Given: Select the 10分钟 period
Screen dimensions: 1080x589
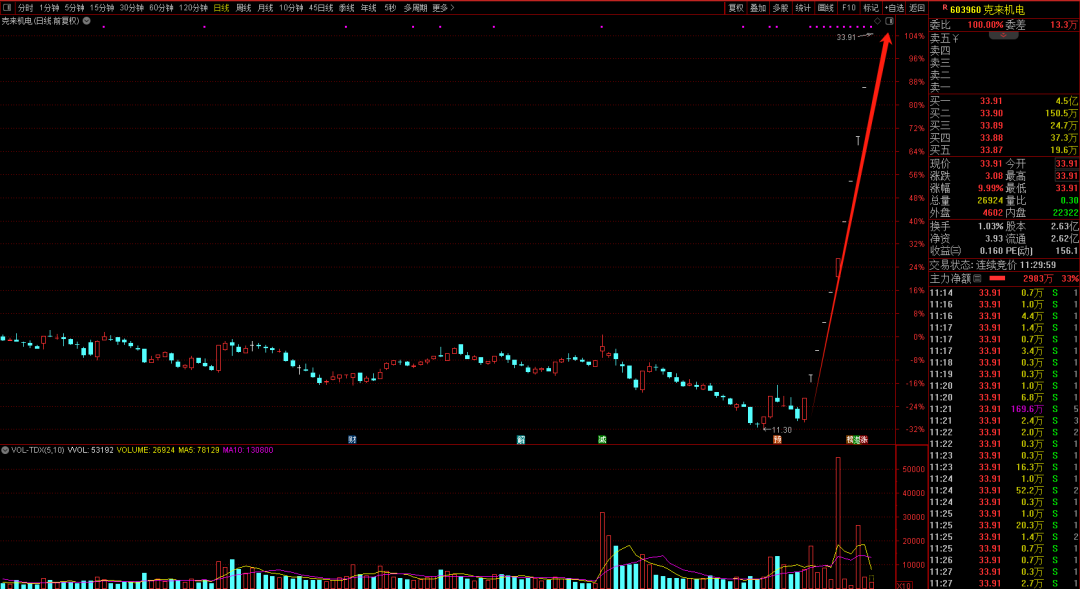Looking at the screenshot, I should (291, 8).
